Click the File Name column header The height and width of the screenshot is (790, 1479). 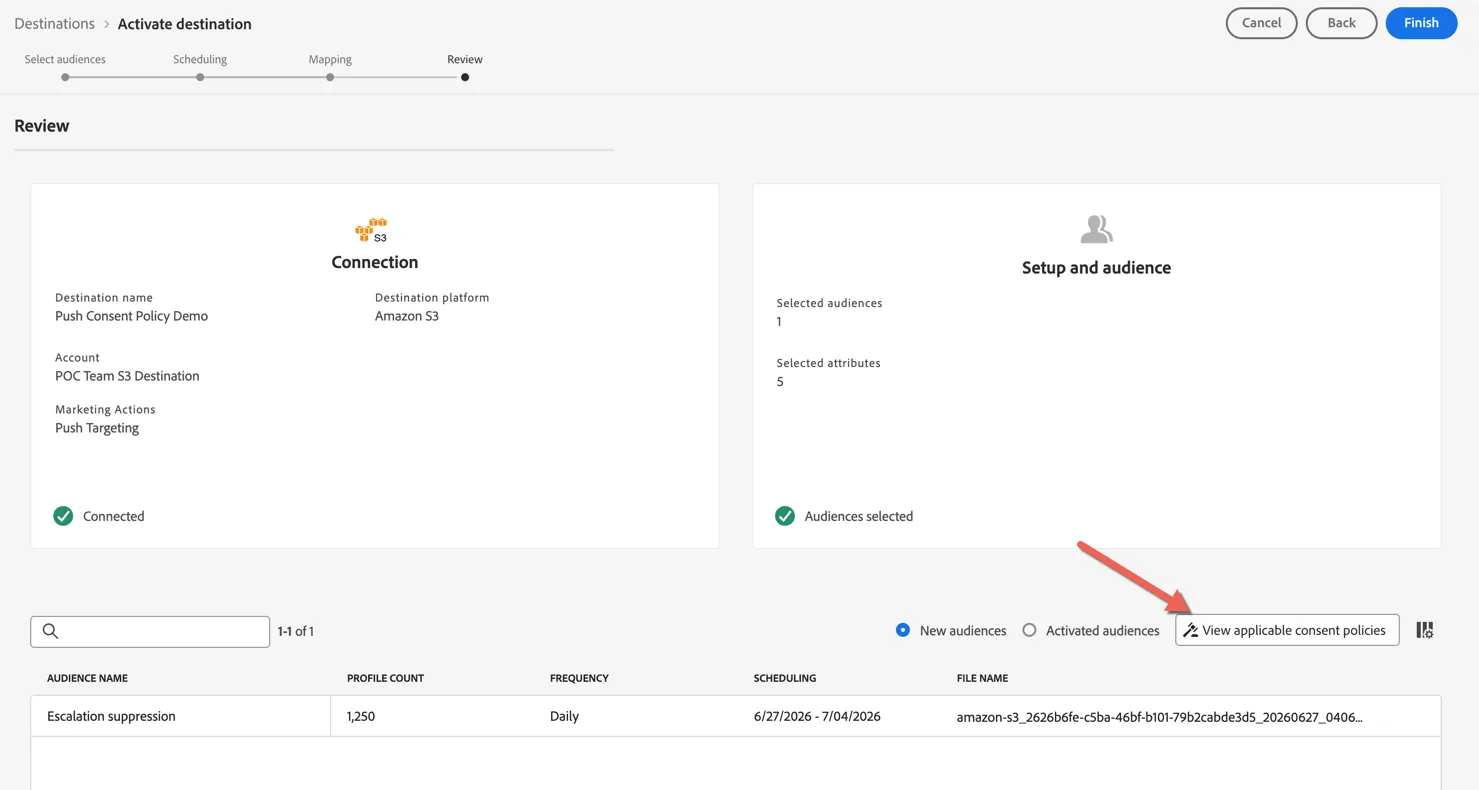click(x=982, y=678)
